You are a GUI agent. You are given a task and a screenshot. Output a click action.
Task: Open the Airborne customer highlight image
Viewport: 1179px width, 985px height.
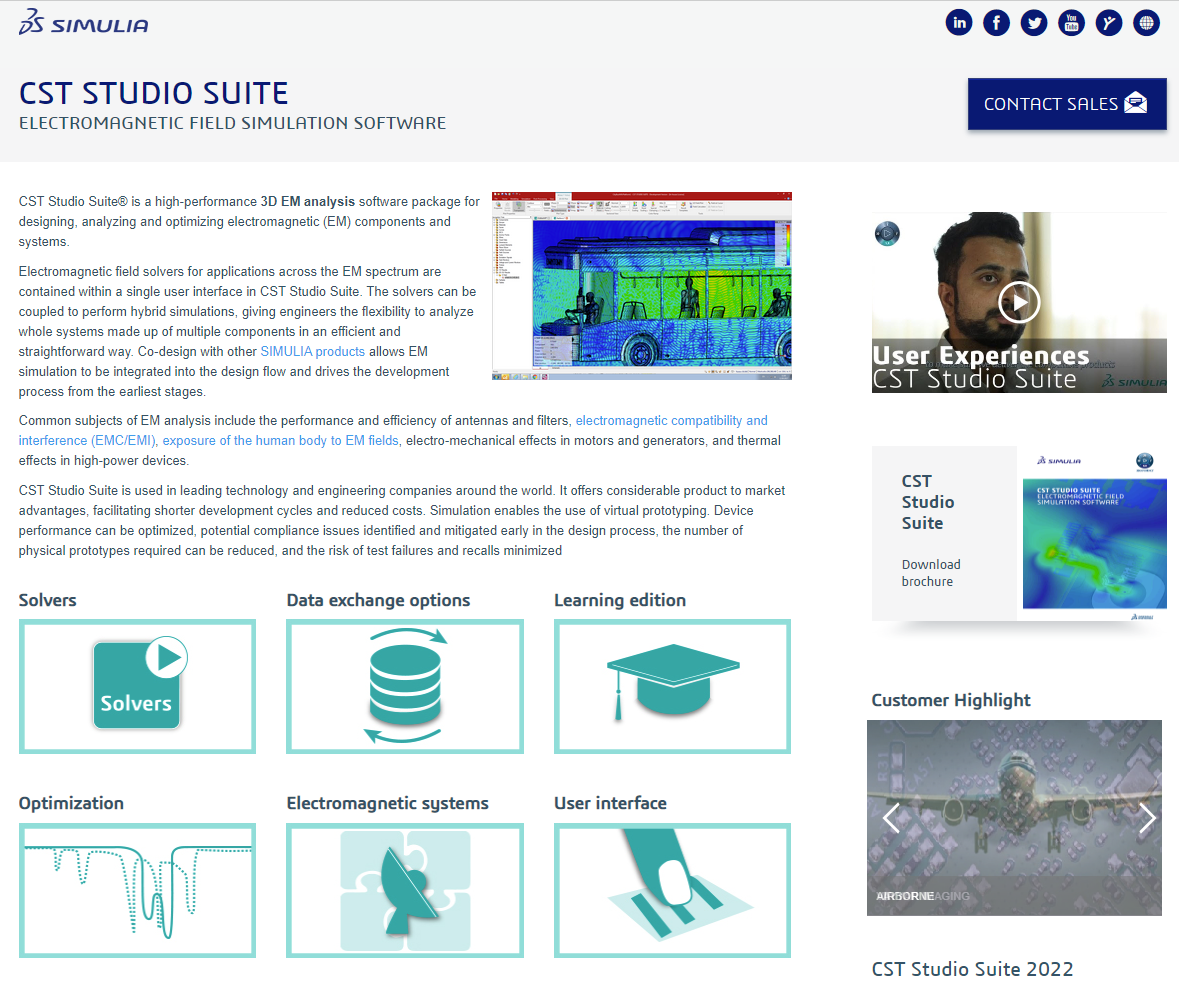(1014, 818)
